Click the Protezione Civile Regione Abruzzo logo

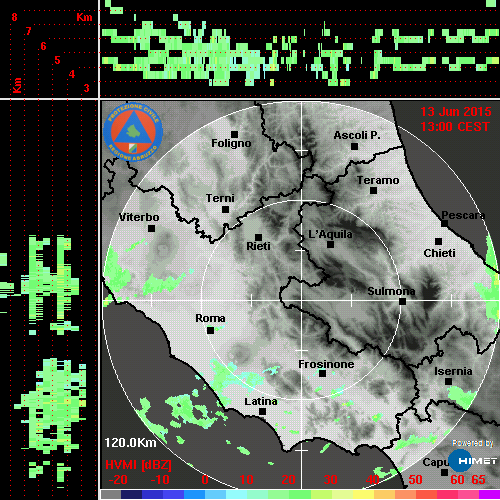133,132
